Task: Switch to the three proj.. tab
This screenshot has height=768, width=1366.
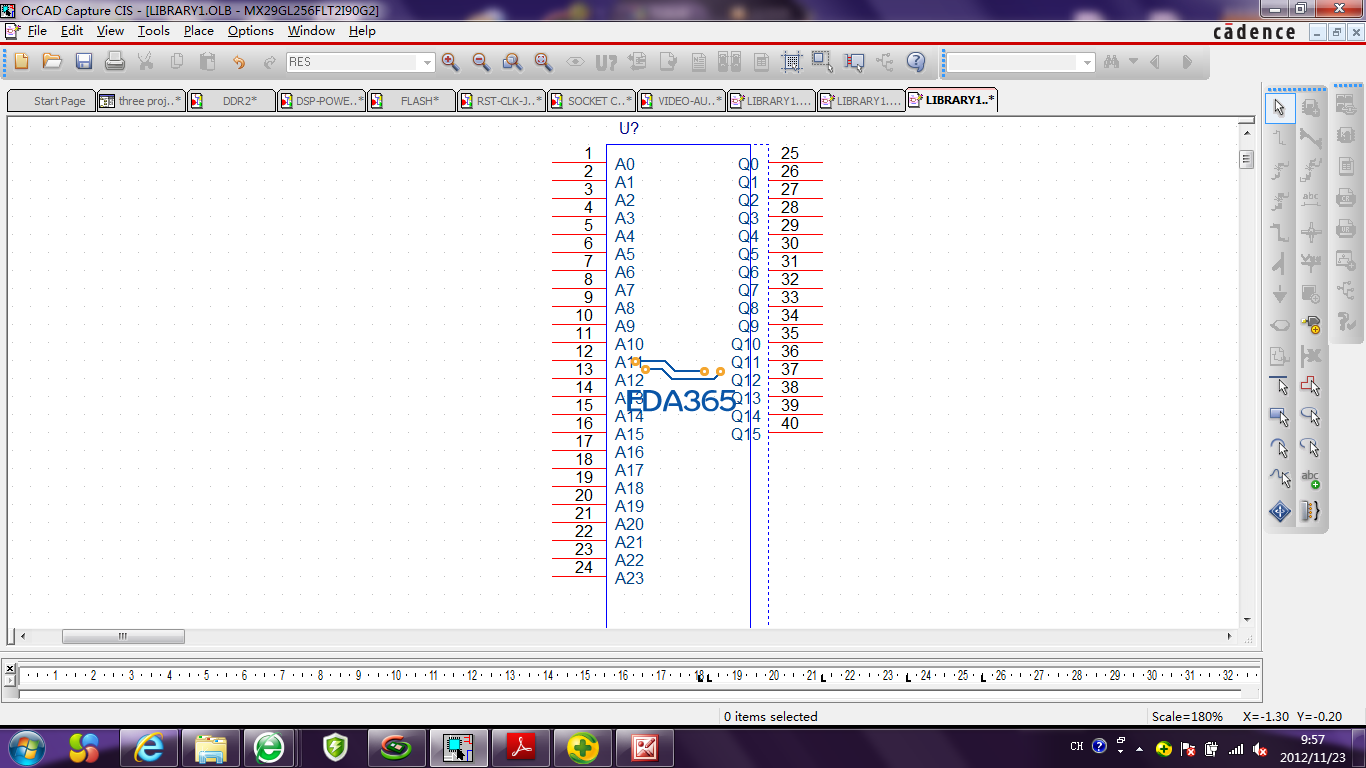Action: click(141, 101)
